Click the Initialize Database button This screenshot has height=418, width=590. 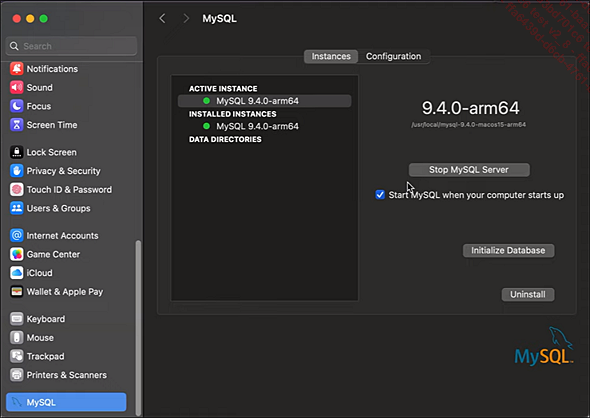pyautogui.click(x=508, y=251)
